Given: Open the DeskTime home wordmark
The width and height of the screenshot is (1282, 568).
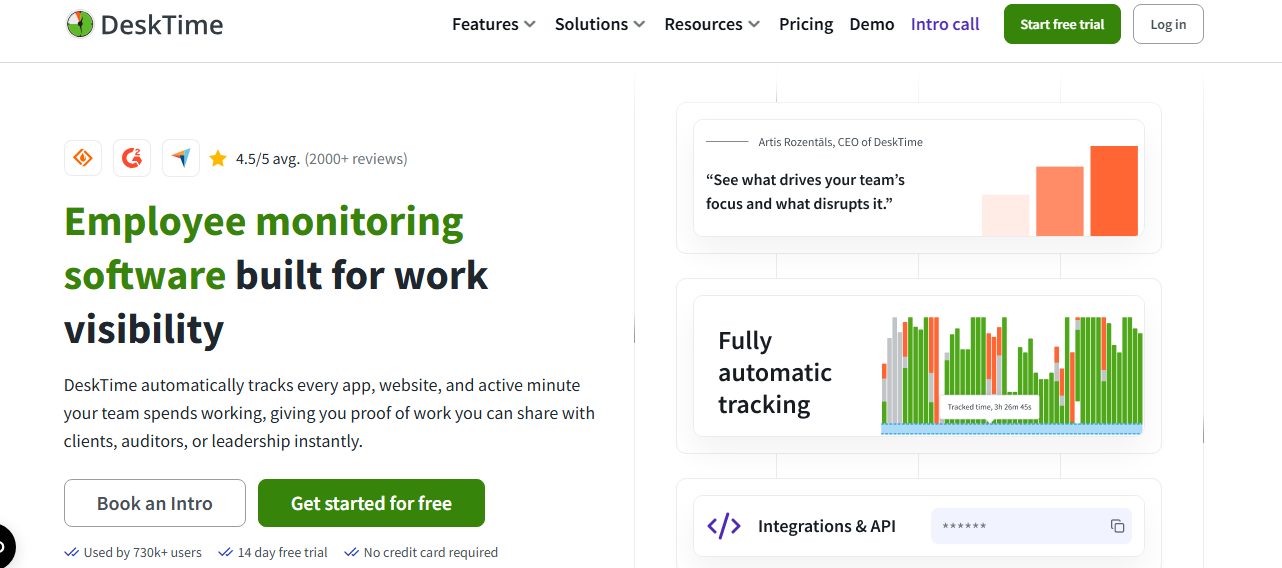Looking at the screenshot, I should coord(161,25).
